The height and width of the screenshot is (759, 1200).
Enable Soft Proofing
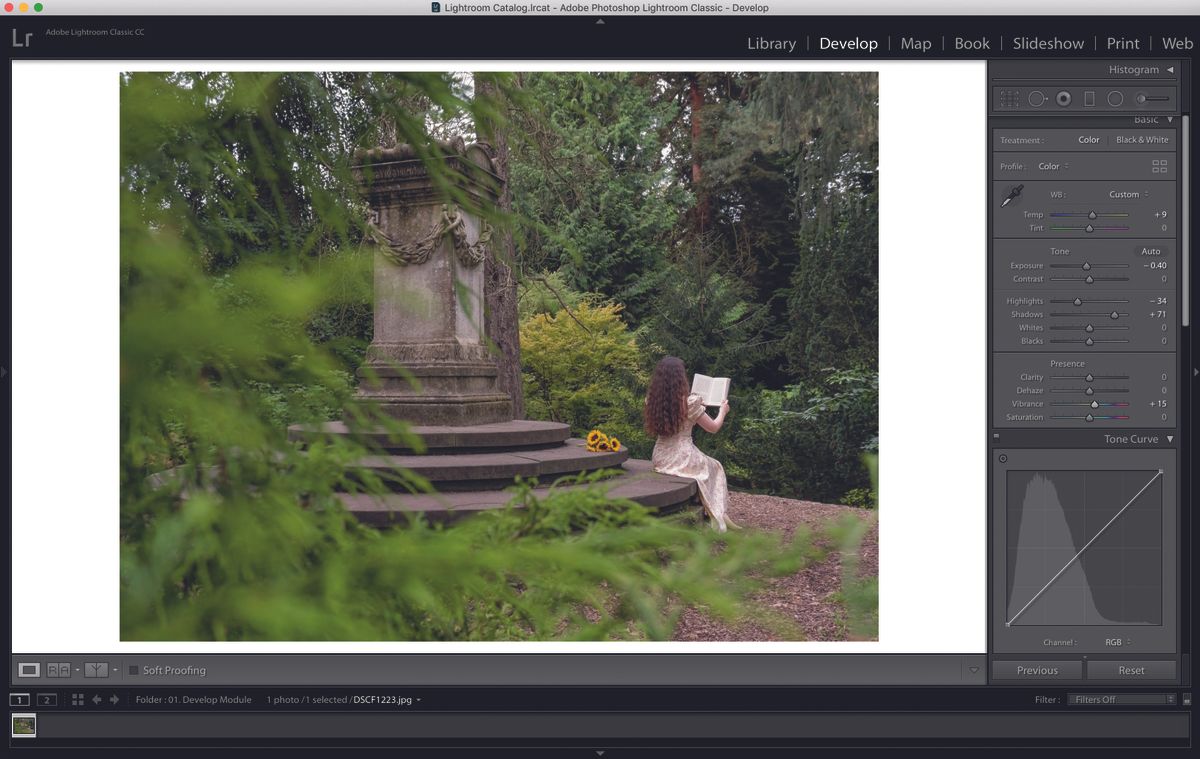[x=133, y=670]
